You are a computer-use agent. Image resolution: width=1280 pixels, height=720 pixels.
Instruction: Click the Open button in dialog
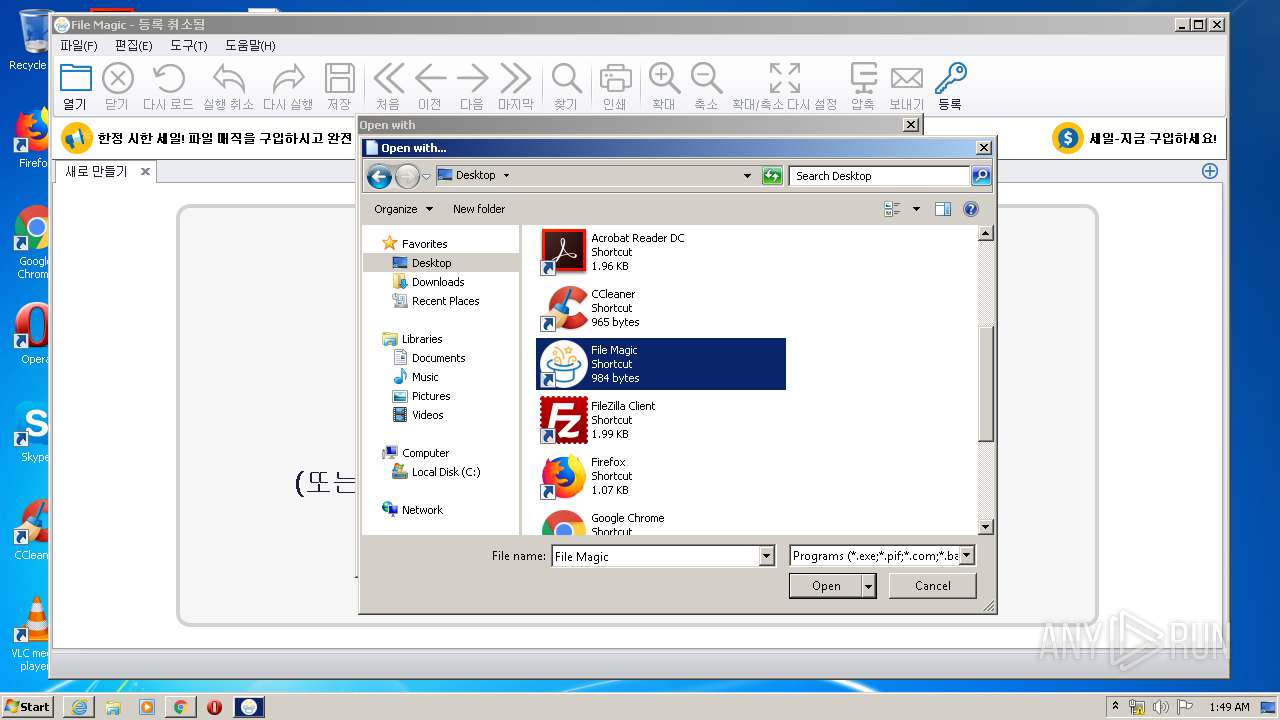825,586
